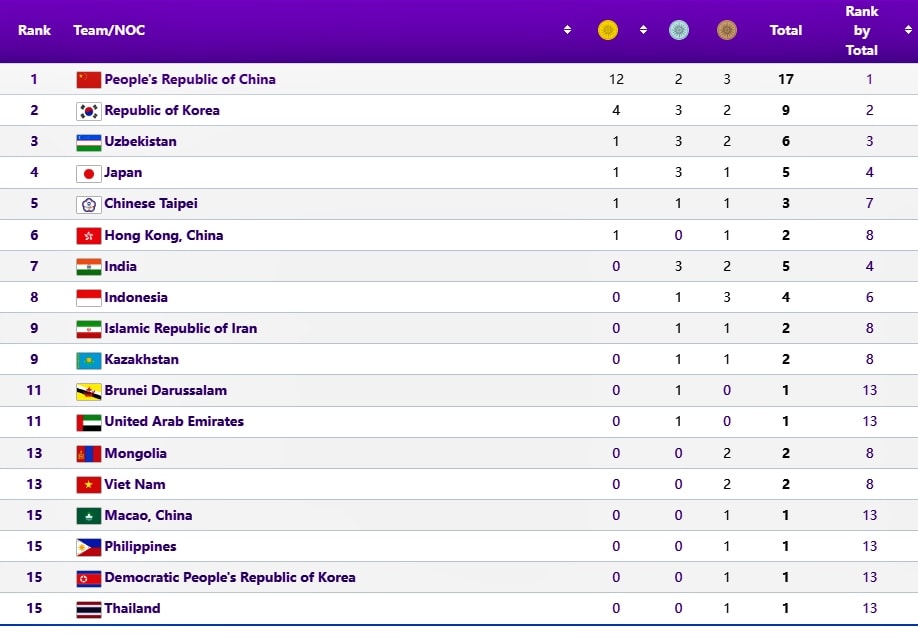Select the Indonesia flag icon
Viewport: 918px width, 638px height.
[88, 298]
